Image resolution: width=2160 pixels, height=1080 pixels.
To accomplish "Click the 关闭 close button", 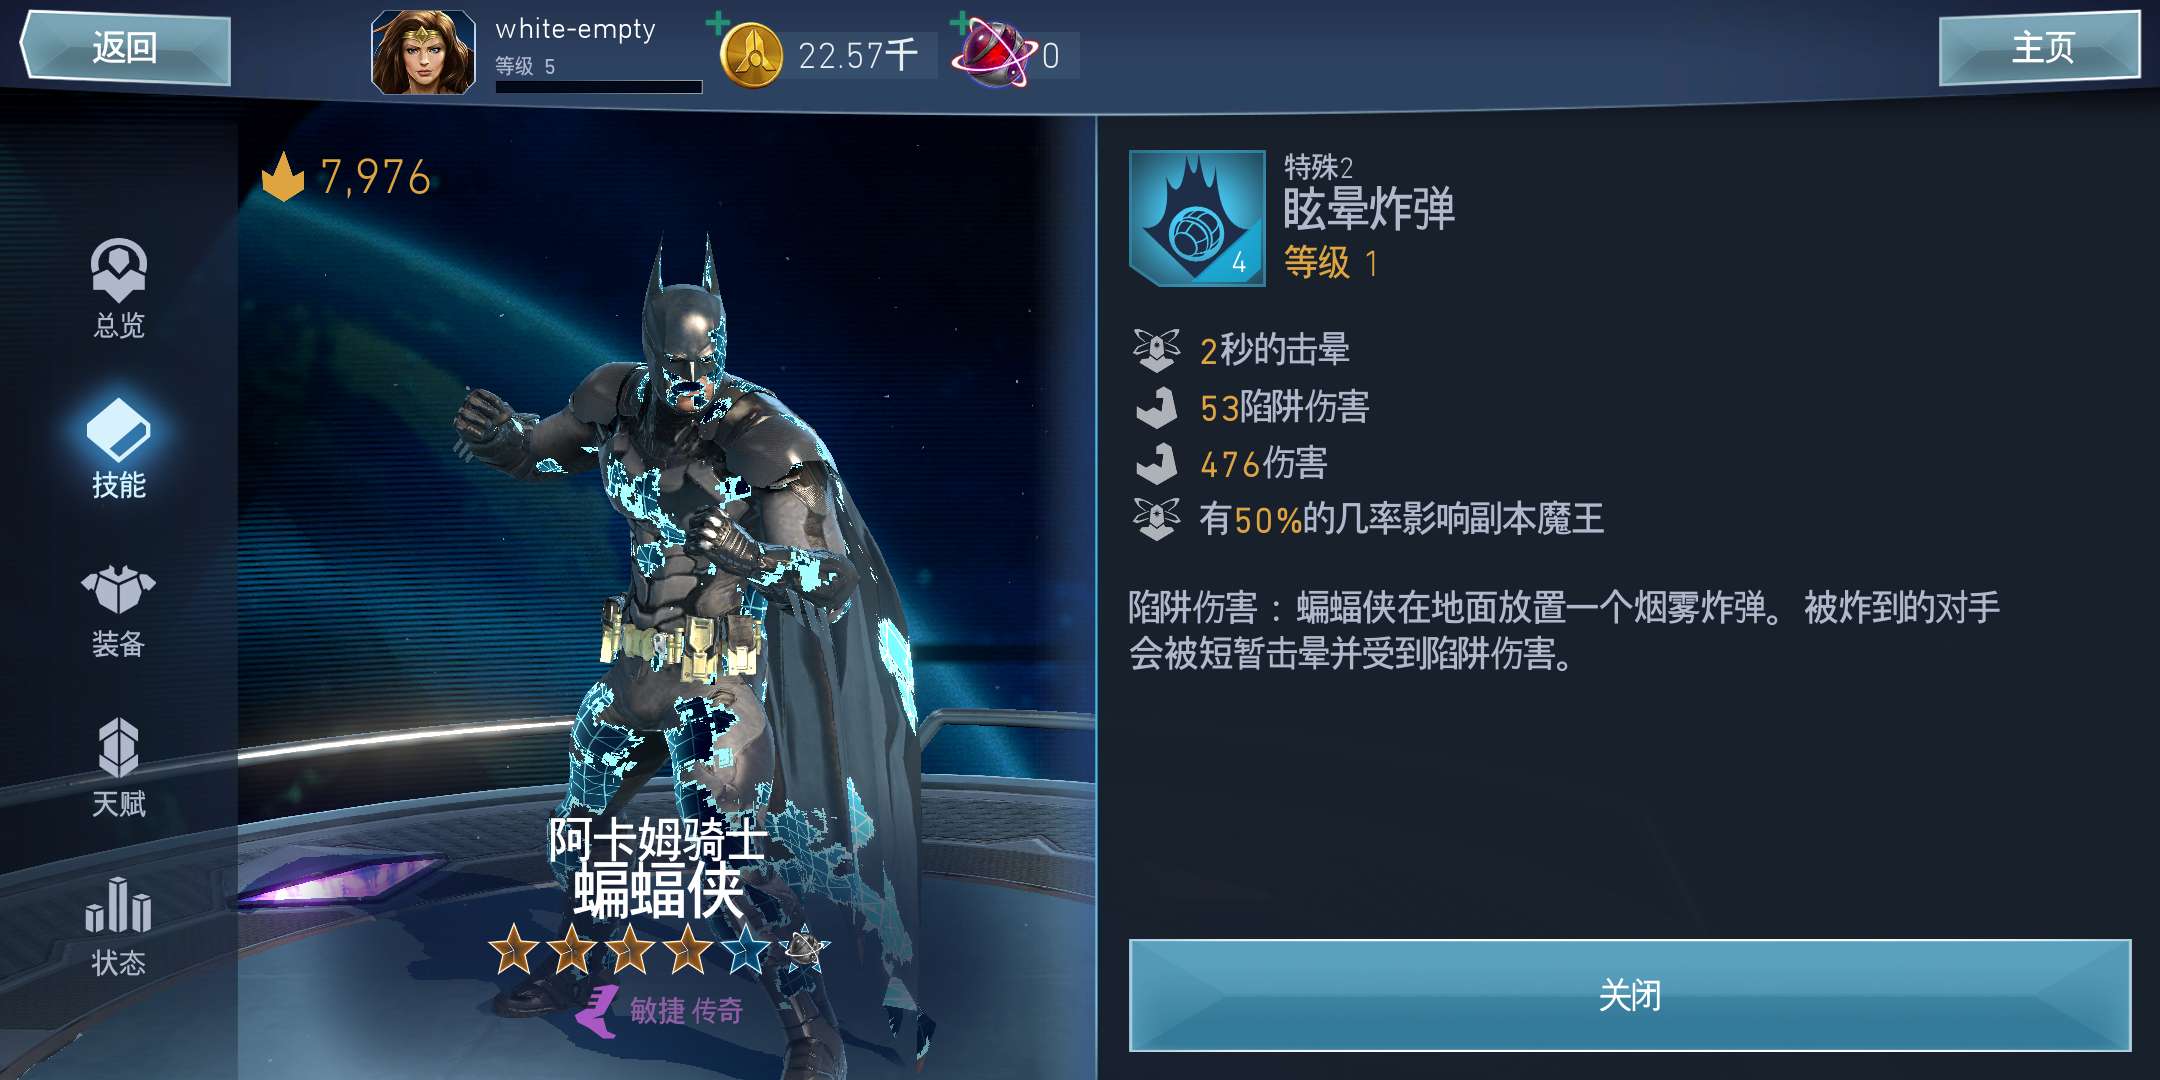I will coord(1630,995).
